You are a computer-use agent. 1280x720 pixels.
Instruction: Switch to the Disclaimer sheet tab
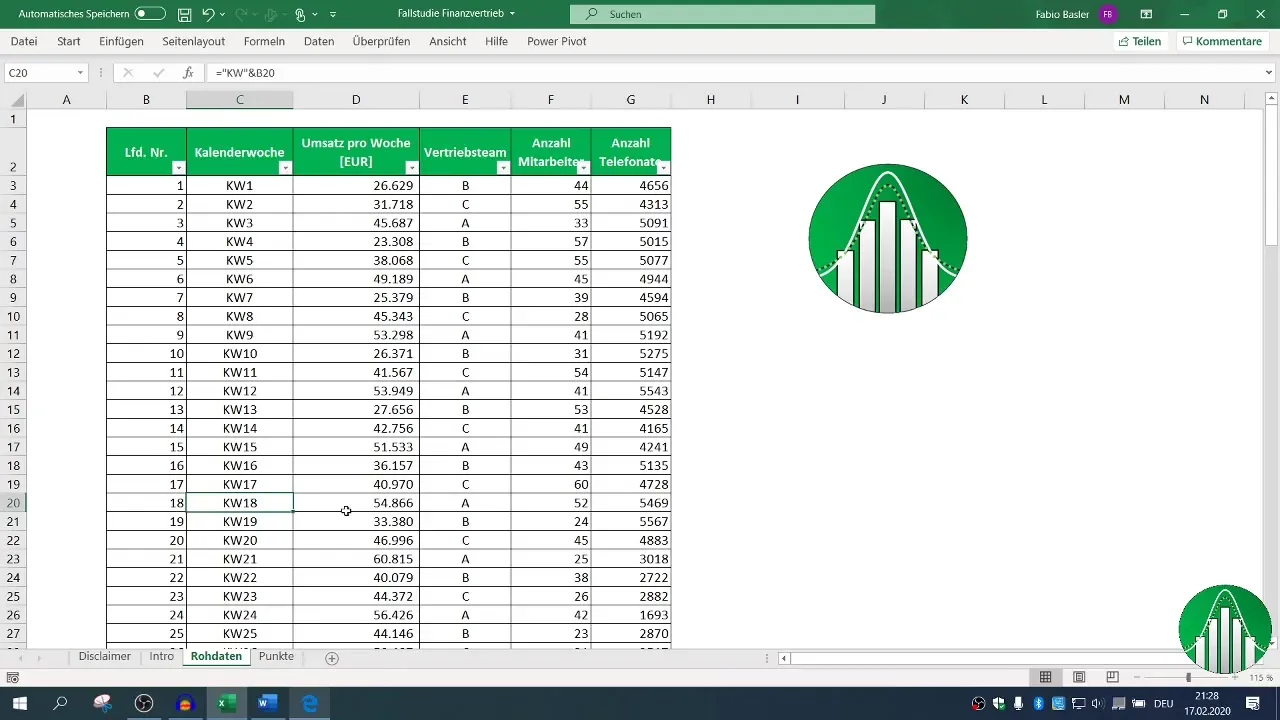point(105,656)
